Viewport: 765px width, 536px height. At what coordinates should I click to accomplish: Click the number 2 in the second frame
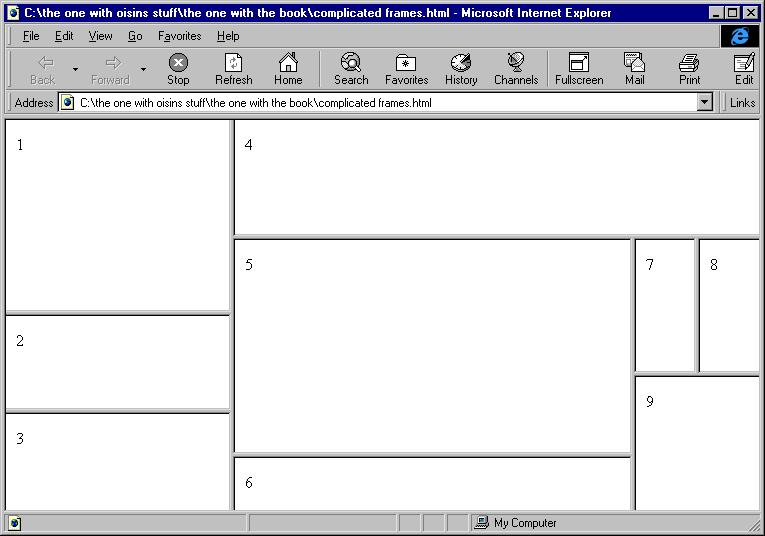[20, 340]
